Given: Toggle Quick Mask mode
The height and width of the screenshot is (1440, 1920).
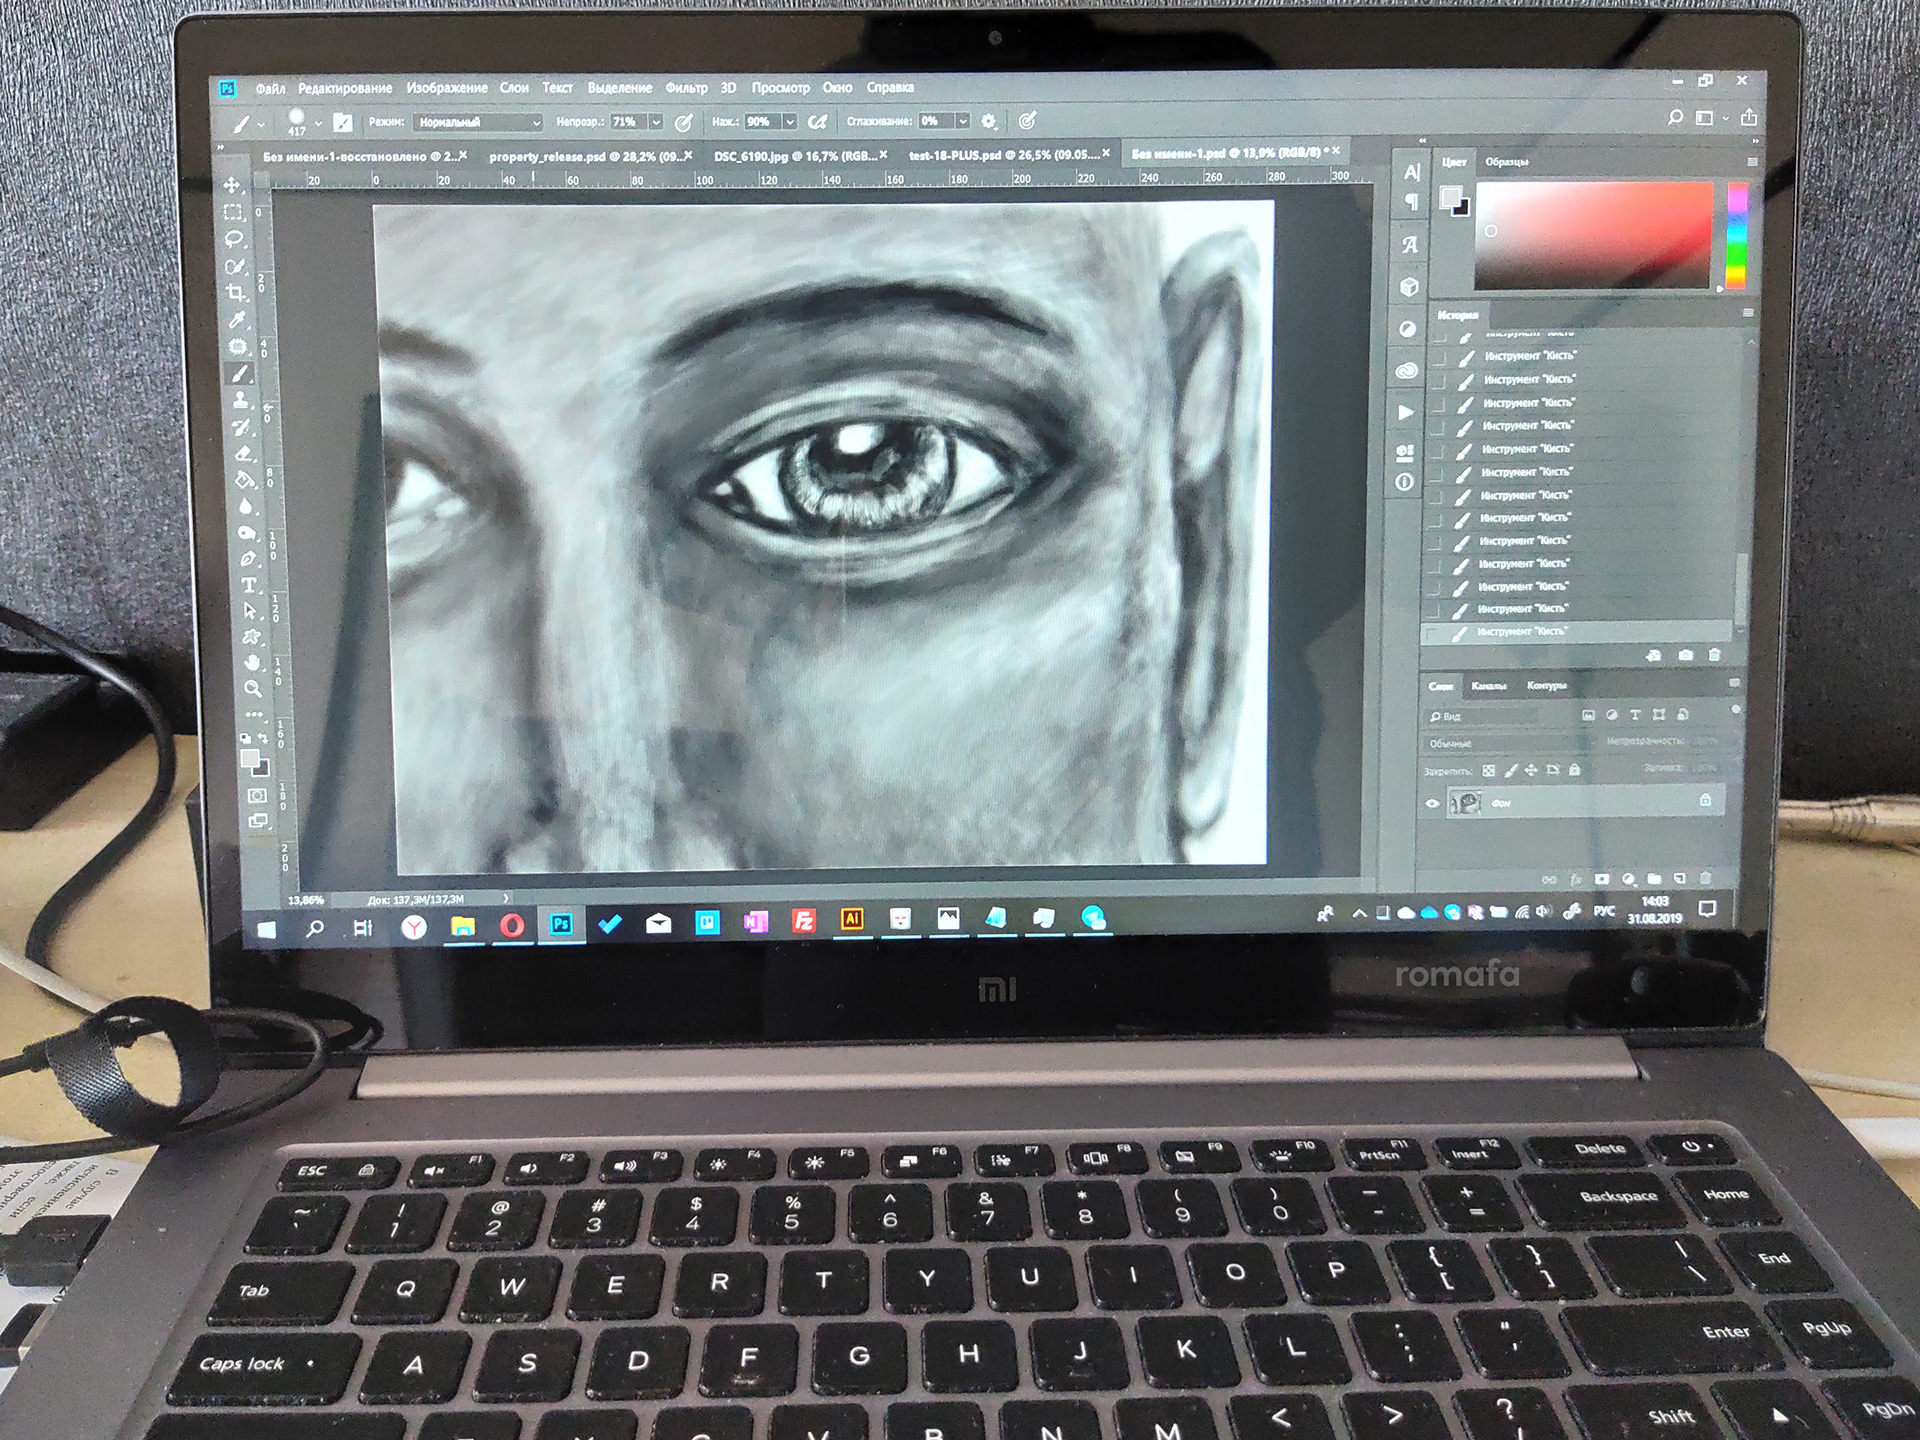Looking at the screenshot, I should (257, 796).
